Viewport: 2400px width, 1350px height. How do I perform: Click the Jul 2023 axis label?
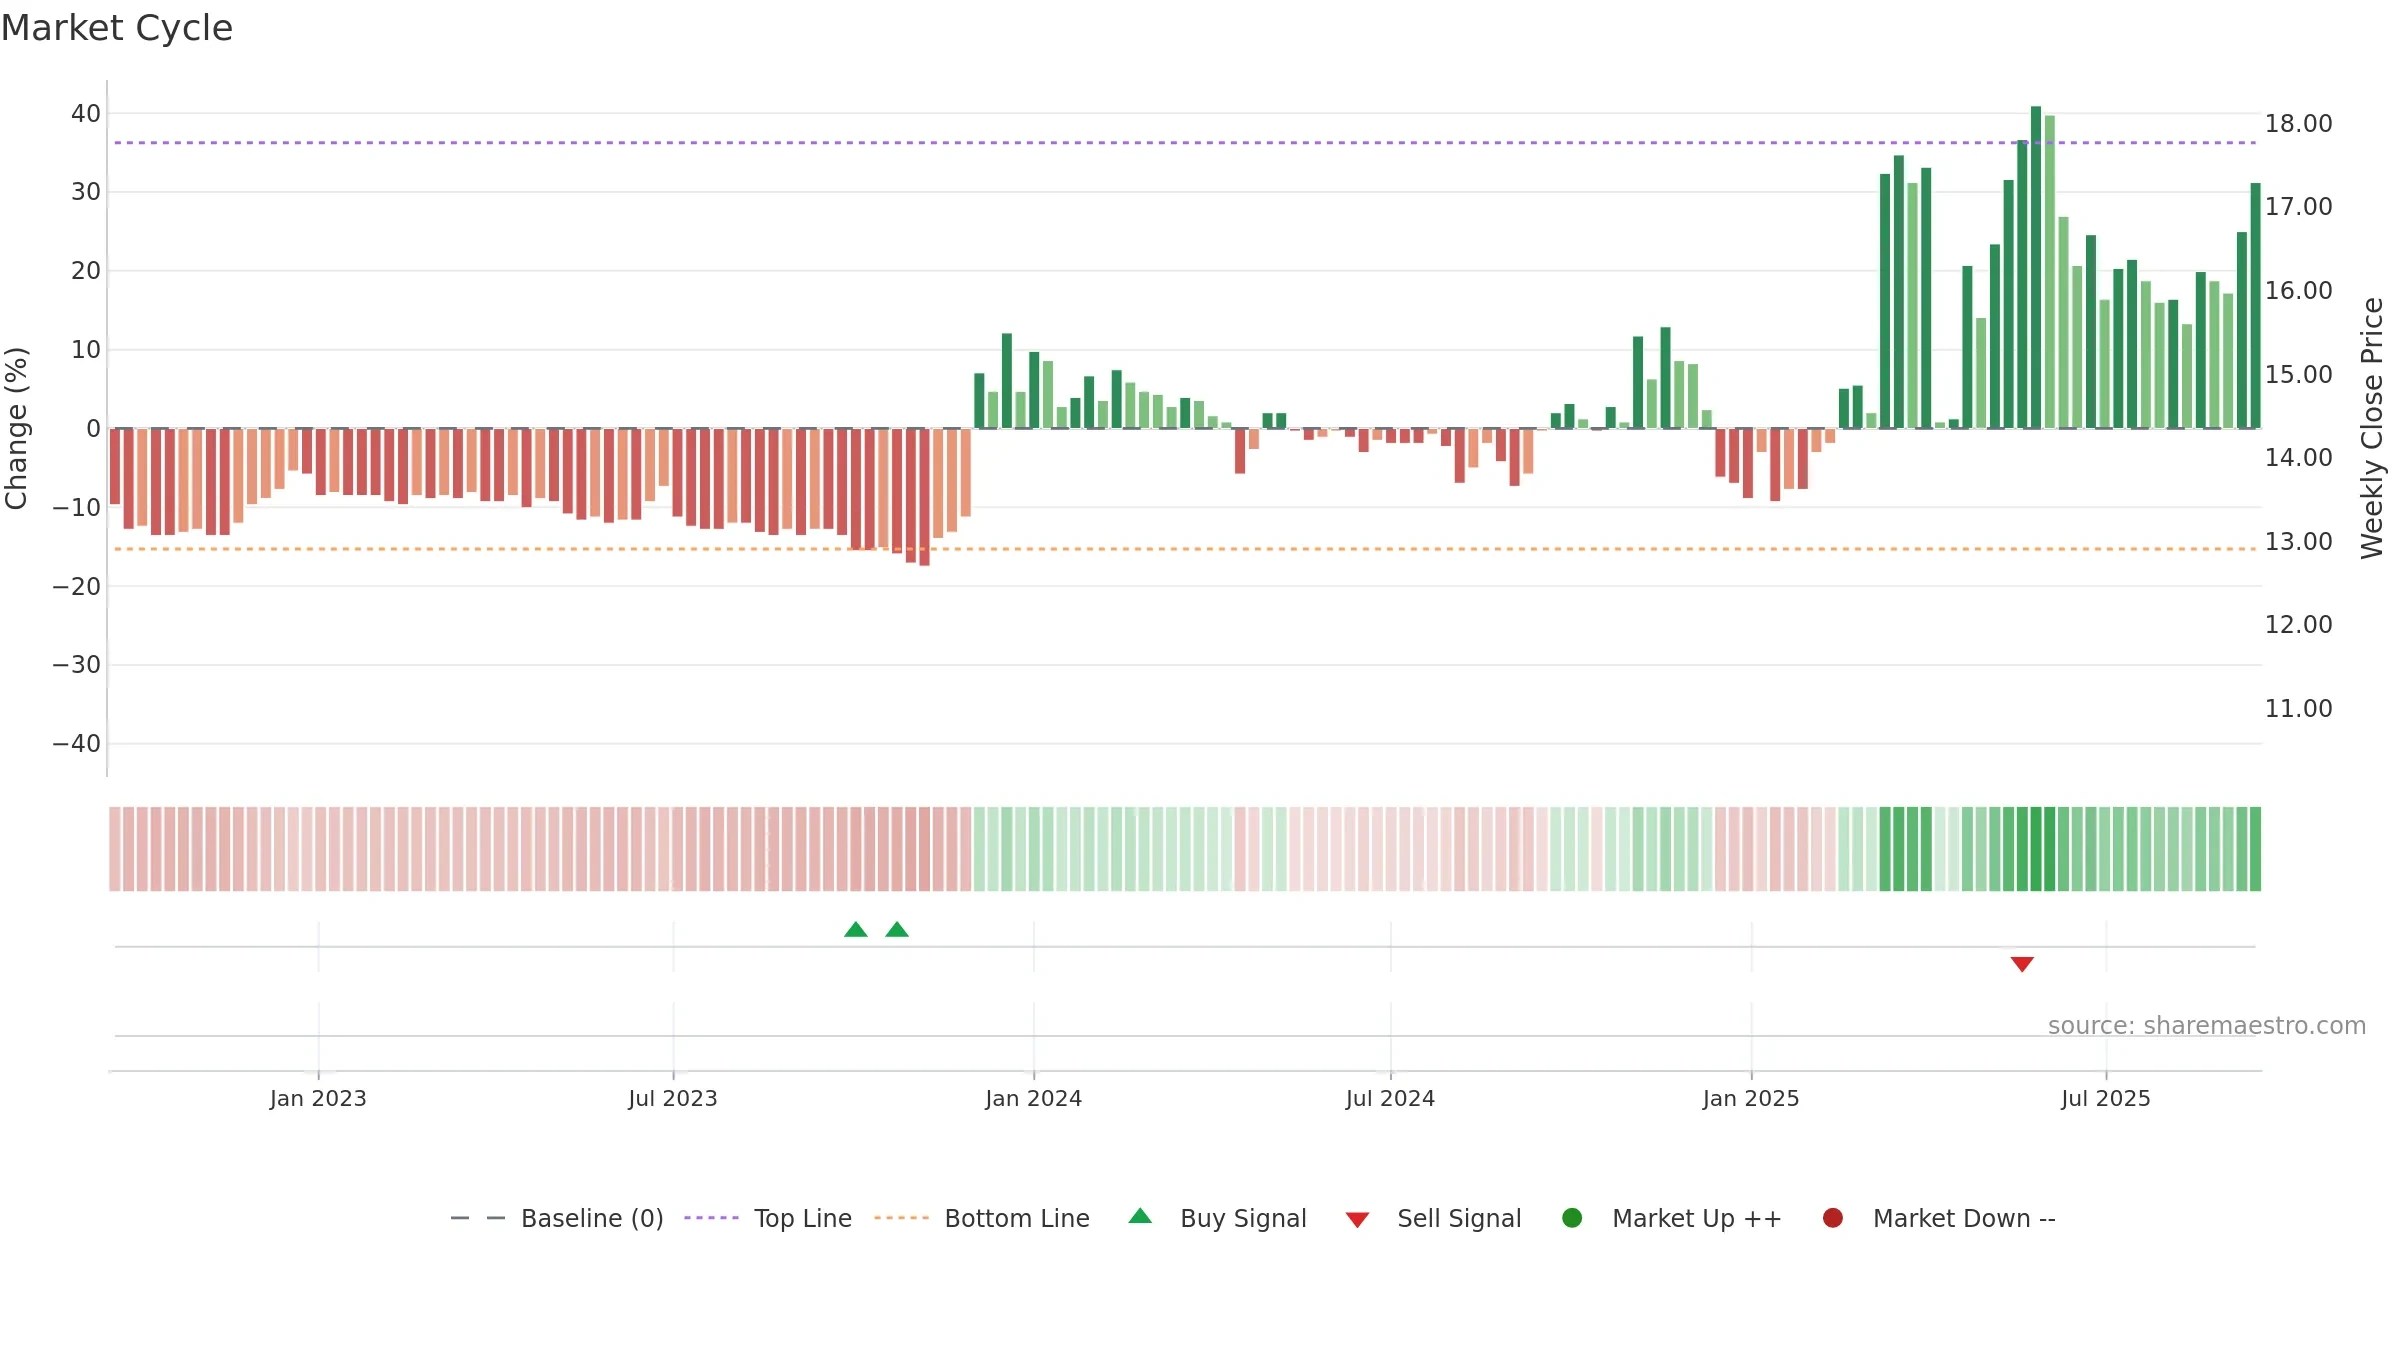pos(673,1098)
